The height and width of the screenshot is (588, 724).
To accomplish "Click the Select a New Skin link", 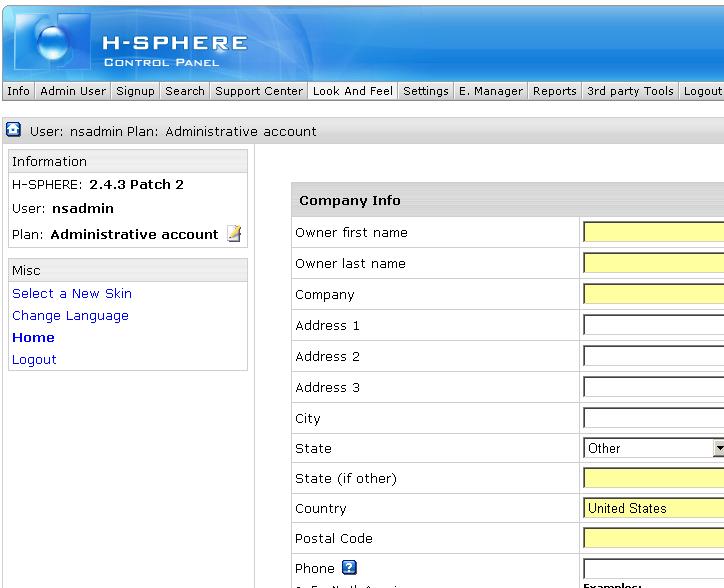I will tap(72, 293).
